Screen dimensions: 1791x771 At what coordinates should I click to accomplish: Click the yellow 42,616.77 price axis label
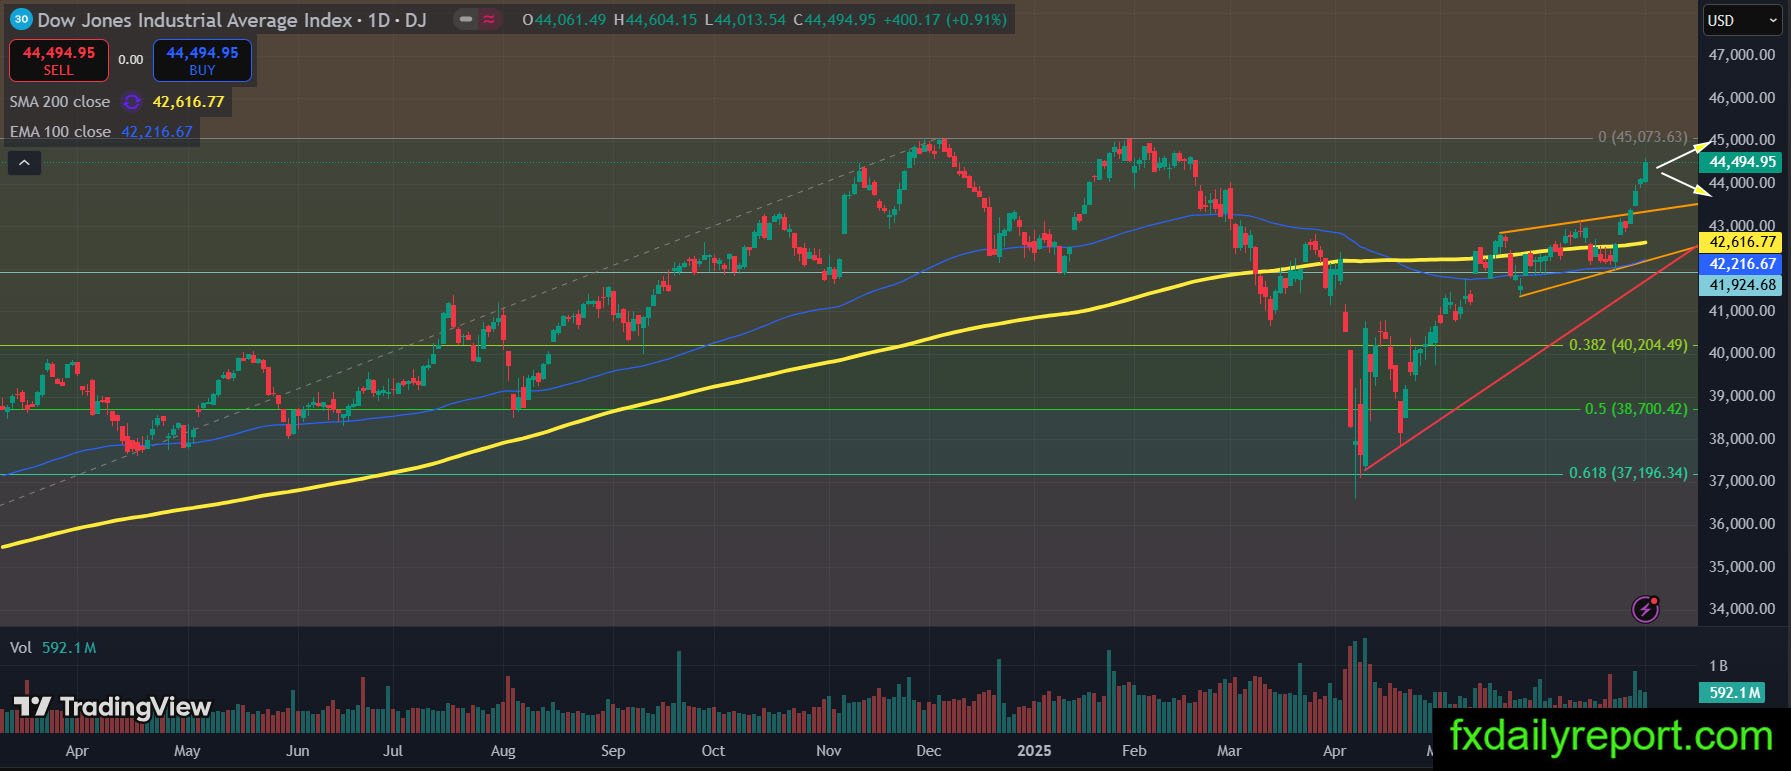[1742, 243]
